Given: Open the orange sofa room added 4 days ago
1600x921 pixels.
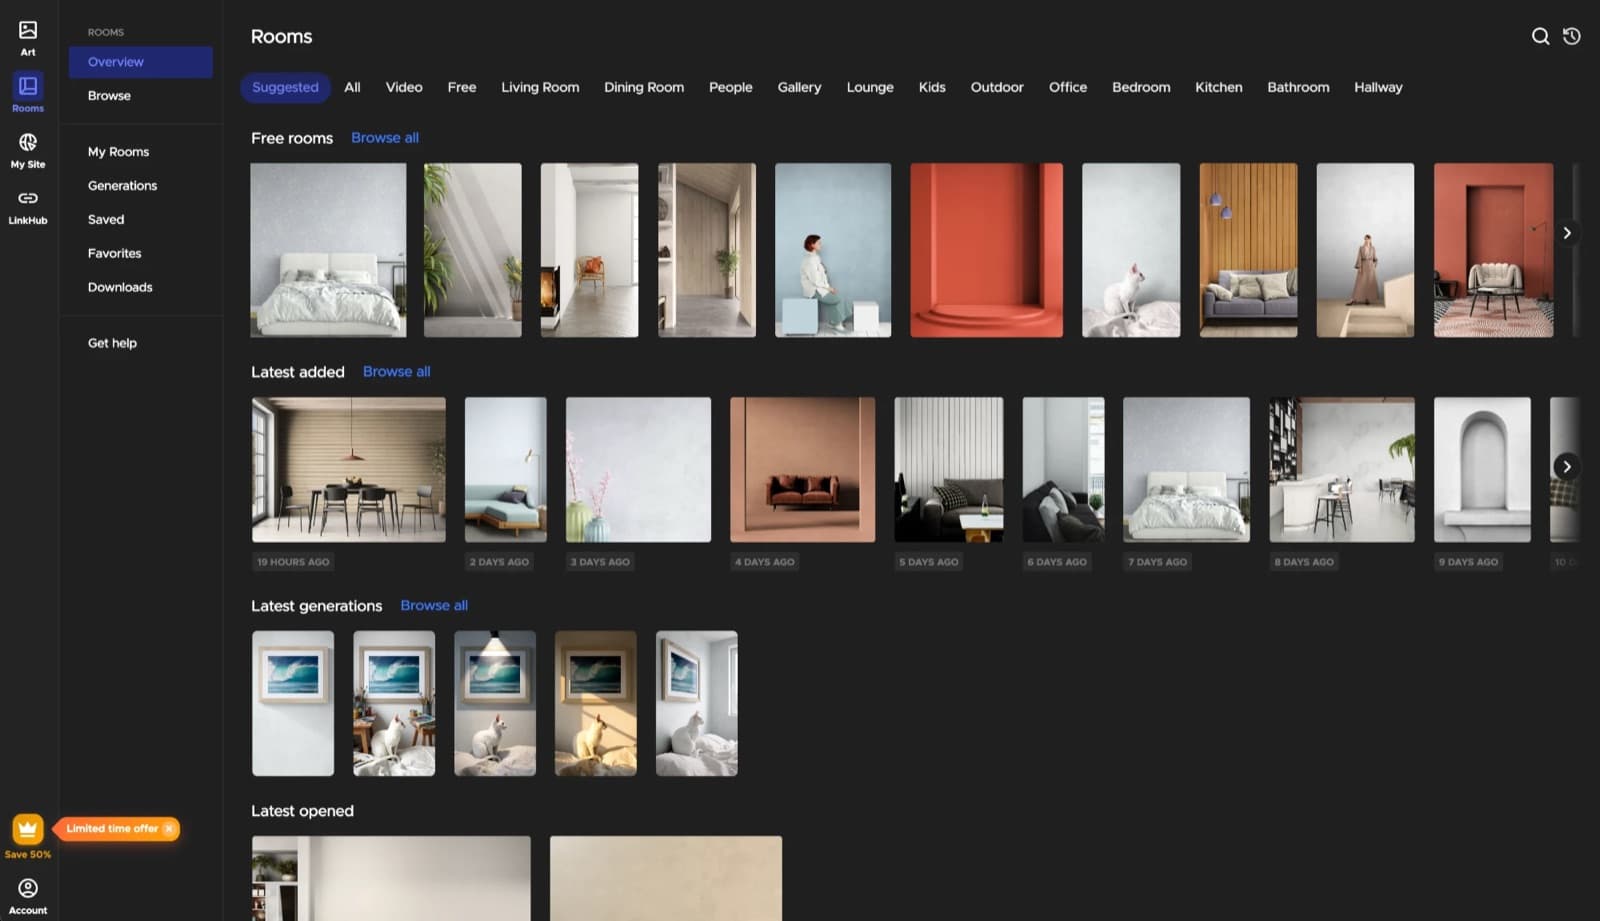Looking at the screenshot, I should (x=802, y=470).
